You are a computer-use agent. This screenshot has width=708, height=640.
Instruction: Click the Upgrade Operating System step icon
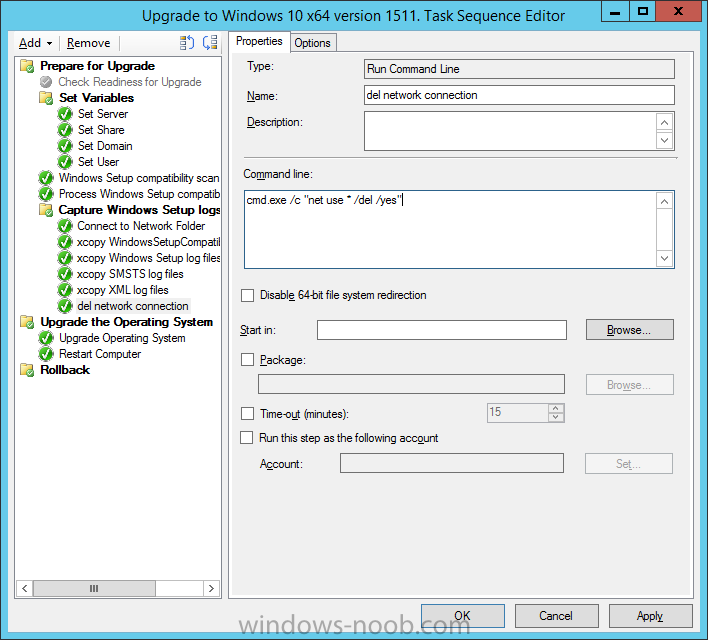46,338
